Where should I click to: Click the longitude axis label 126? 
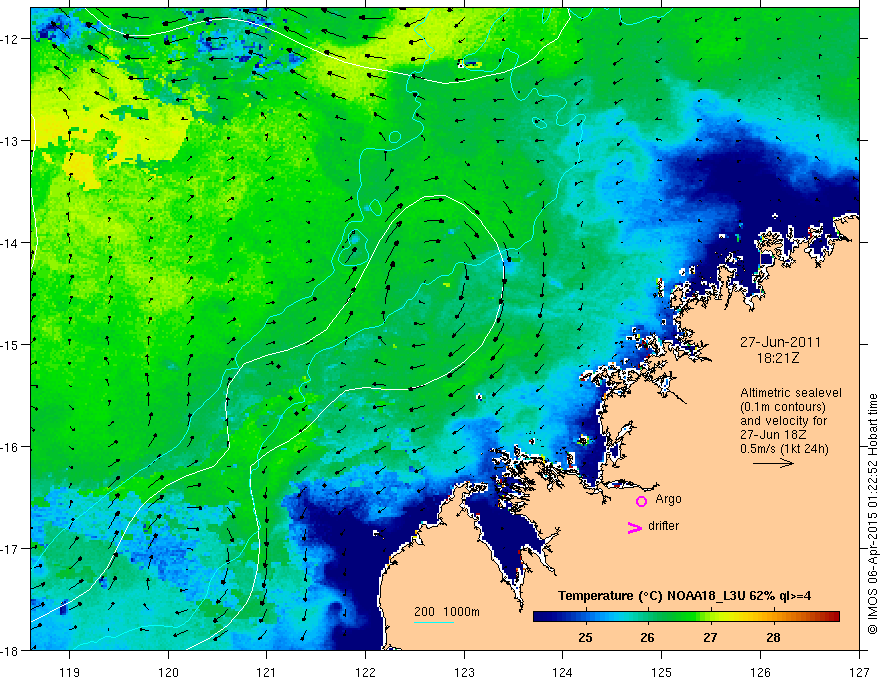click(760, 672)
